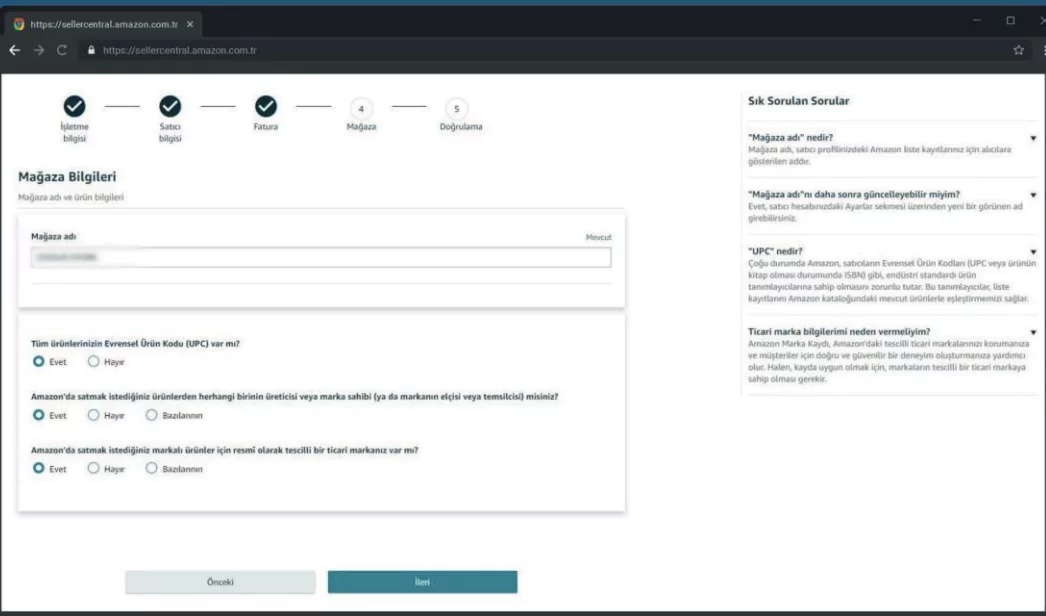Viewport: 1046px width, 616px height.
Task: Click the tab favicon for sellercentral
Action: click(19, 24)
